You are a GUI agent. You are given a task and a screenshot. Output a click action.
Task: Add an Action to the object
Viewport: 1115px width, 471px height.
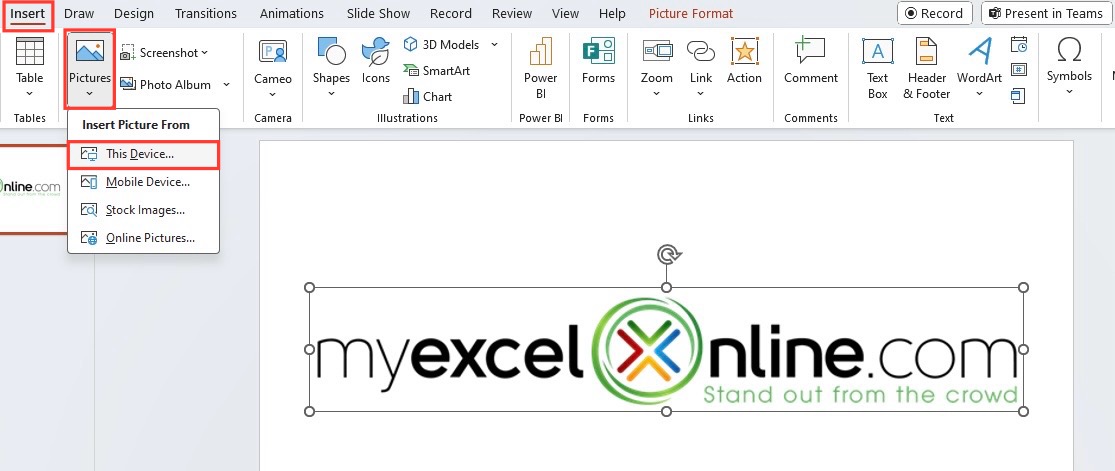click(x=744, y=60)
